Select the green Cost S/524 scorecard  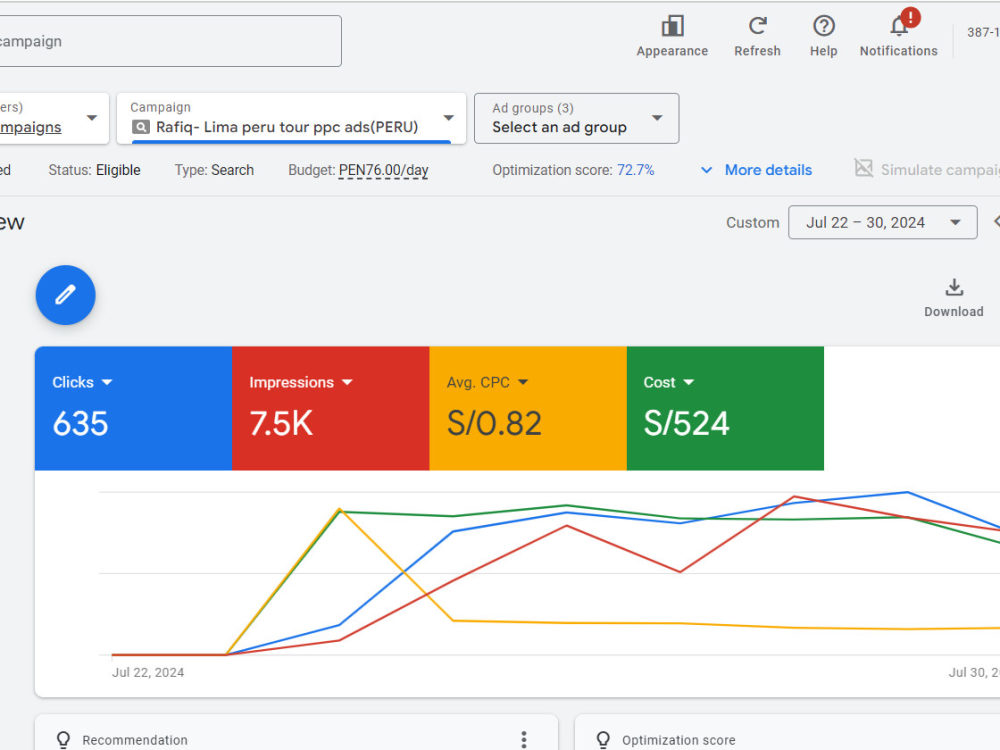(x=725, y=408)
